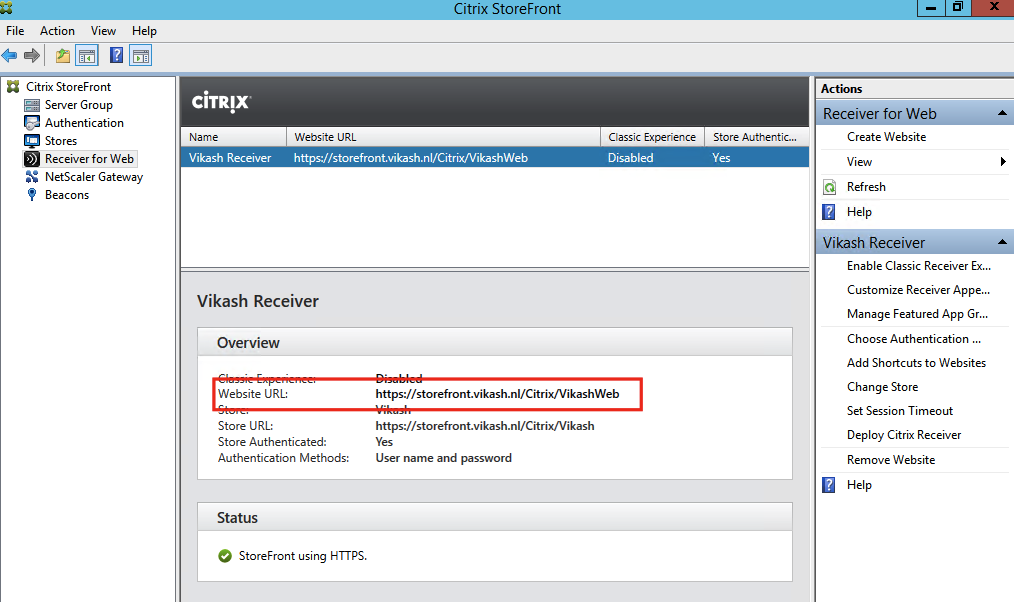Screen dimensions: 1014x602
Task: Click Manage Featured App Groups action
Action: [917, 314]
